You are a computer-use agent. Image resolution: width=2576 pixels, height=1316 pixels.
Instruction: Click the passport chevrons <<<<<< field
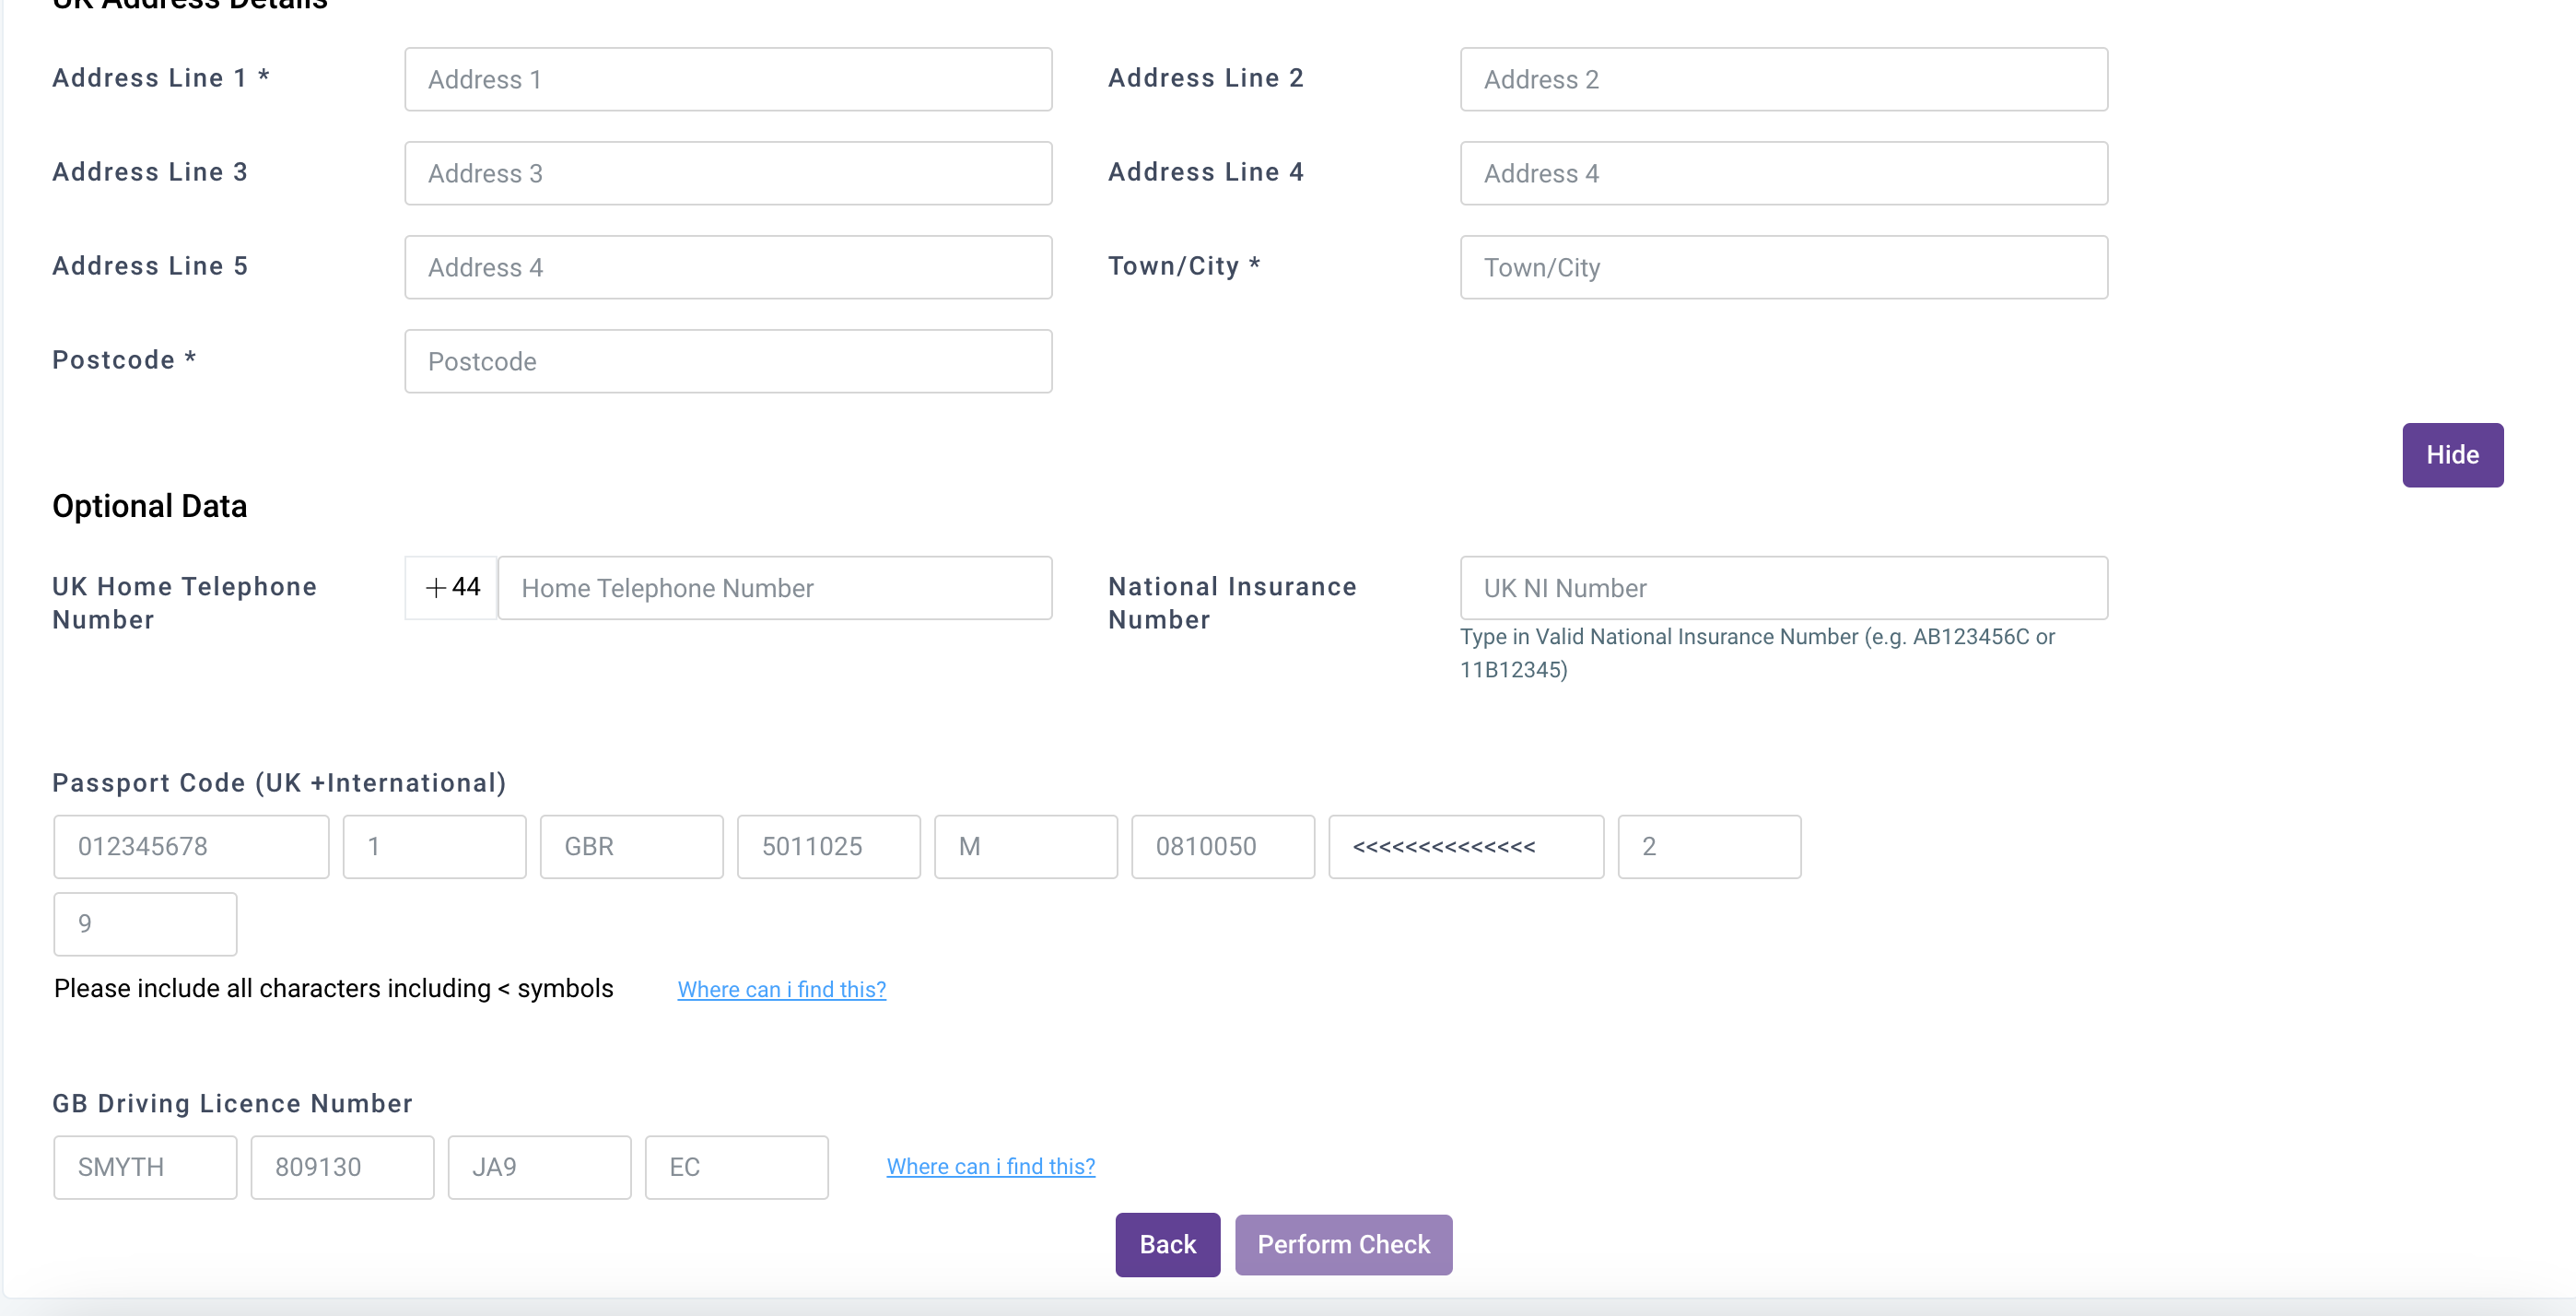(x=1465, y=846)
